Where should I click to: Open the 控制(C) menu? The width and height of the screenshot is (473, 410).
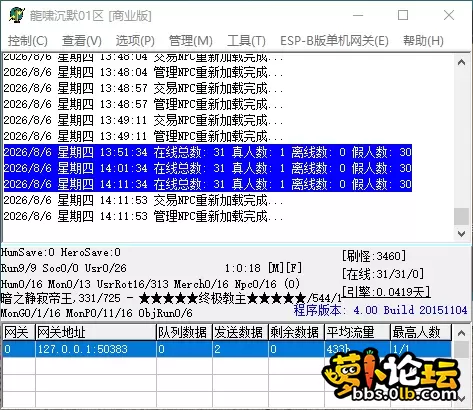click(x=28, y=41)
